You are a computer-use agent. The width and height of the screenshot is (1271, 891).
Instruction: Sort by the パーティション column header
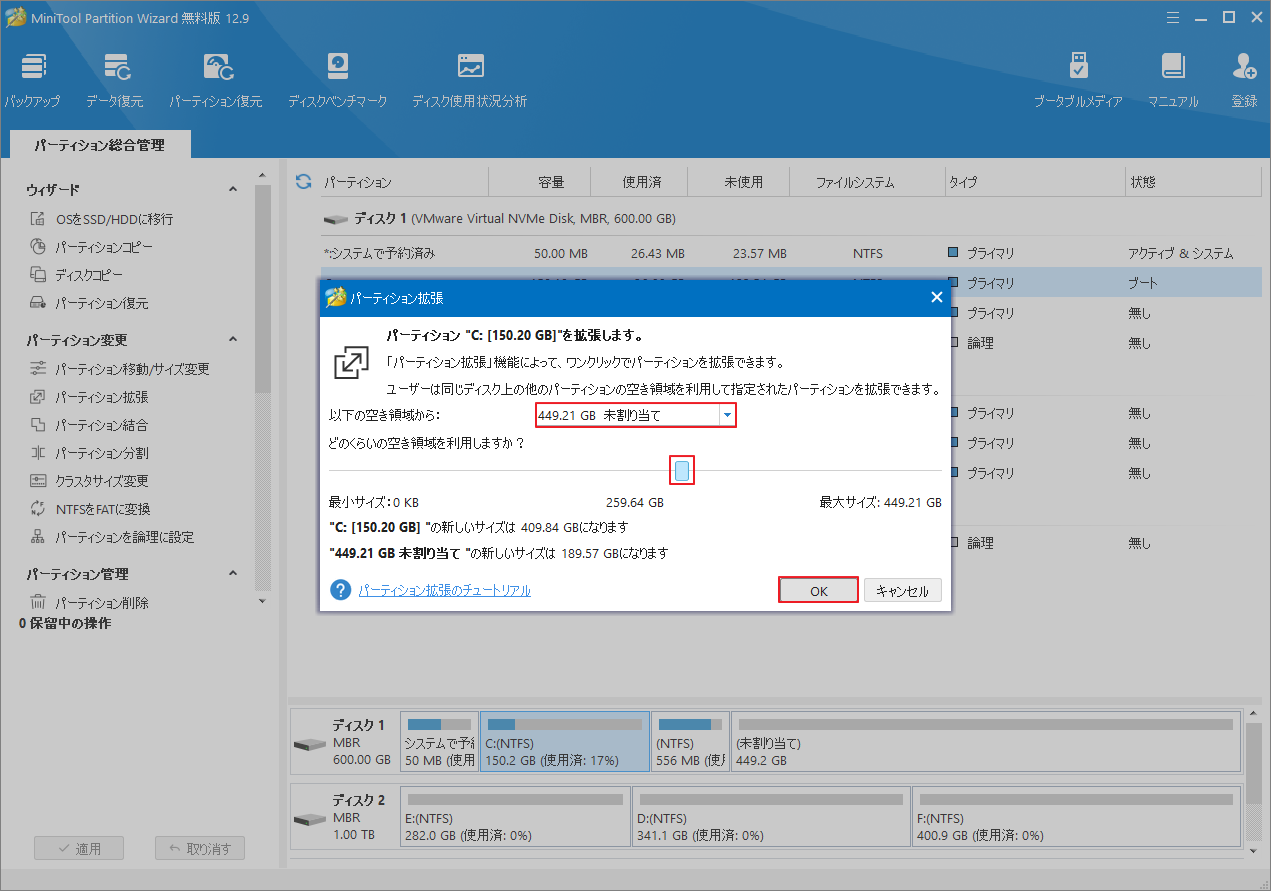403,182
